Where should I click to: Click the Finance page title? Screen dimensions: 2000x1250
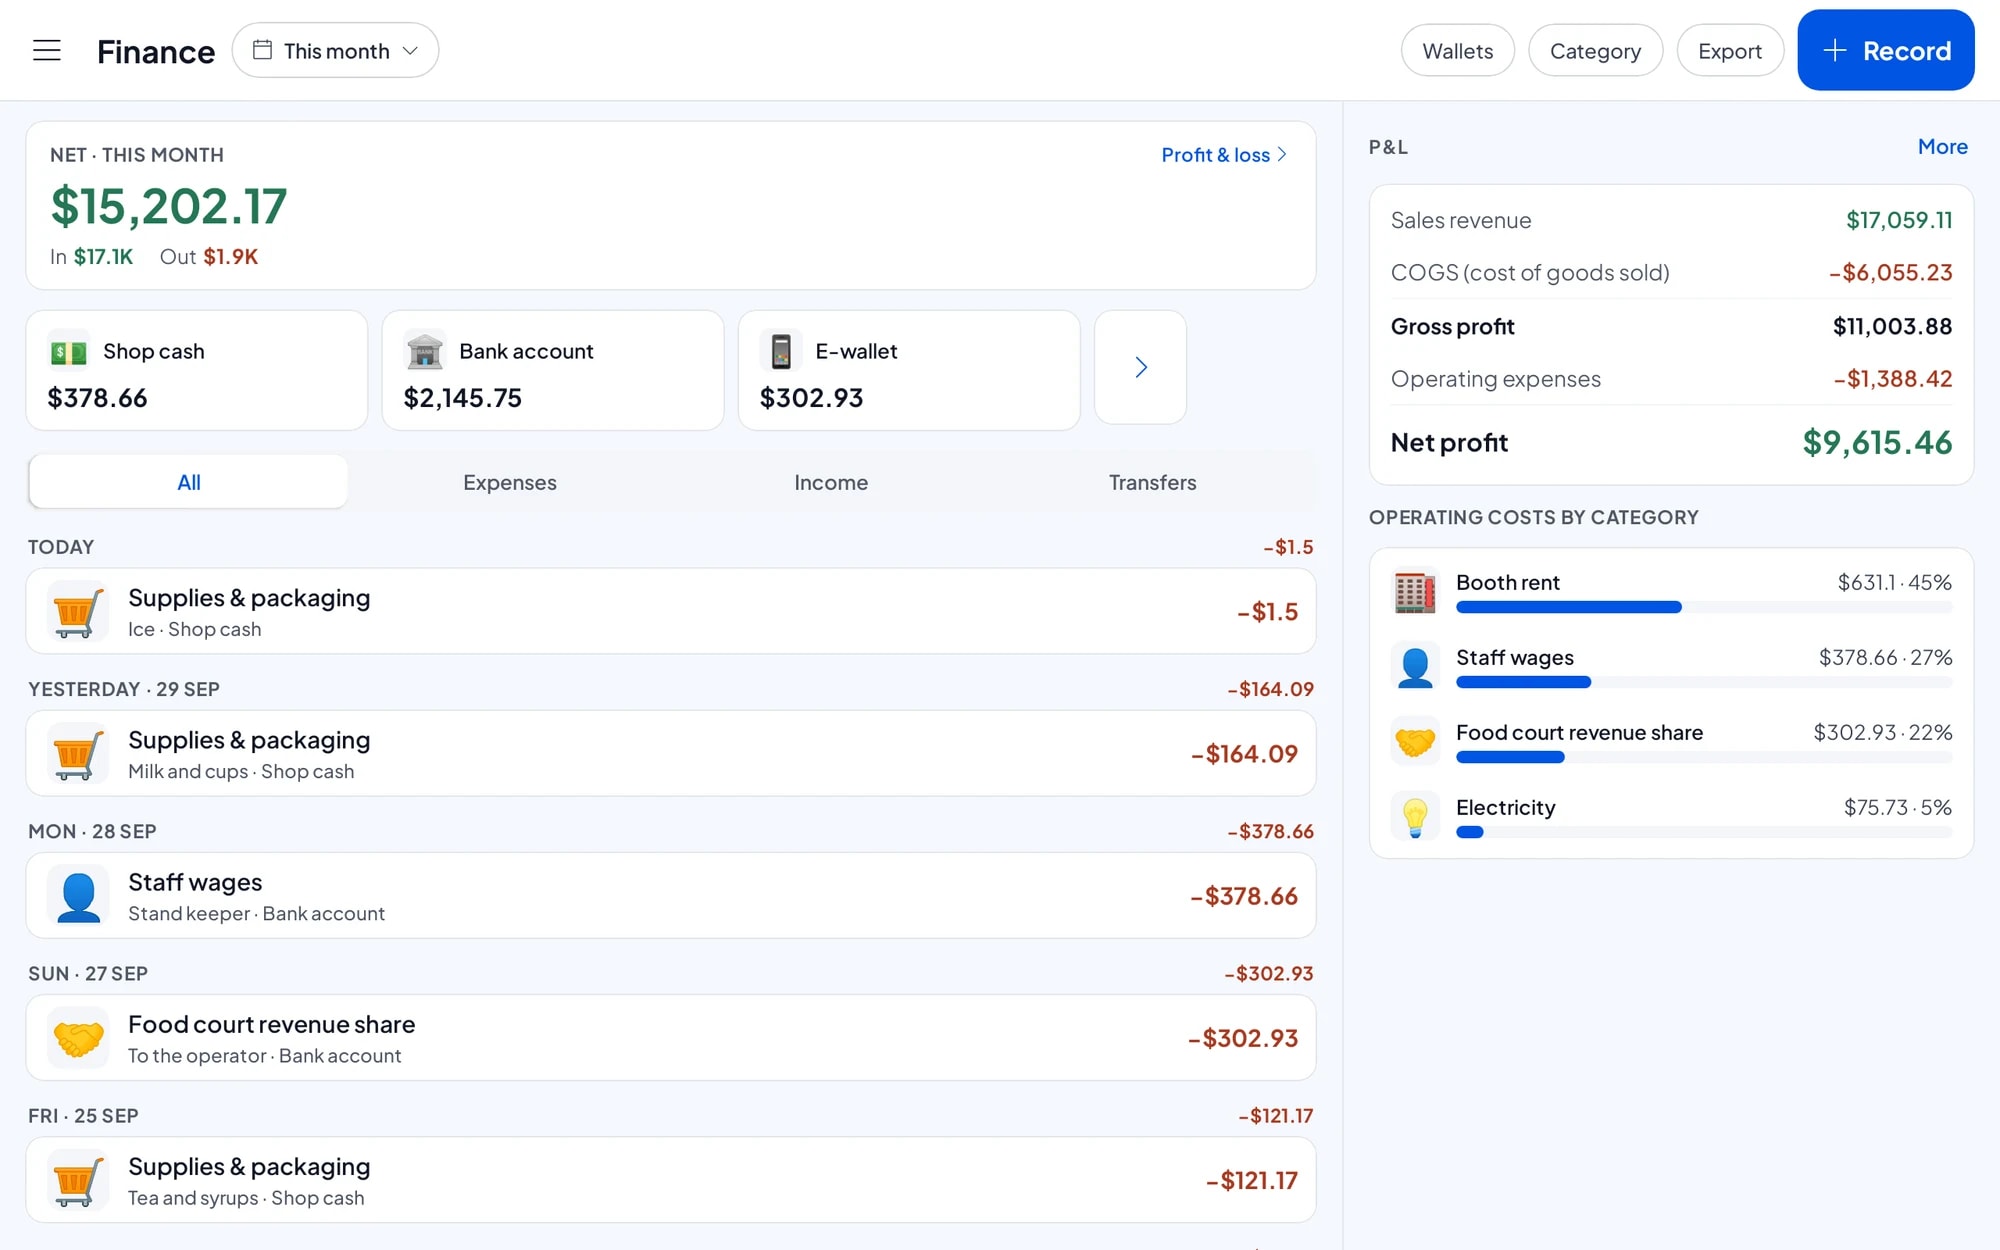[x=156, y=51]
